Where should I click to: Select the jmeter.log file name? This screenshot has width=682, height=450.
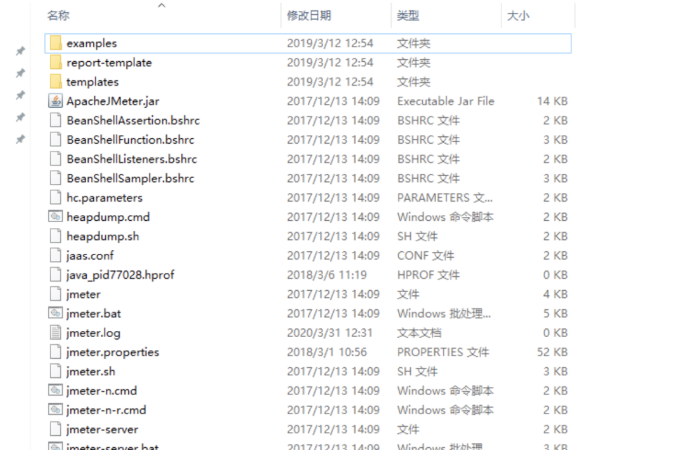[93, 333]
